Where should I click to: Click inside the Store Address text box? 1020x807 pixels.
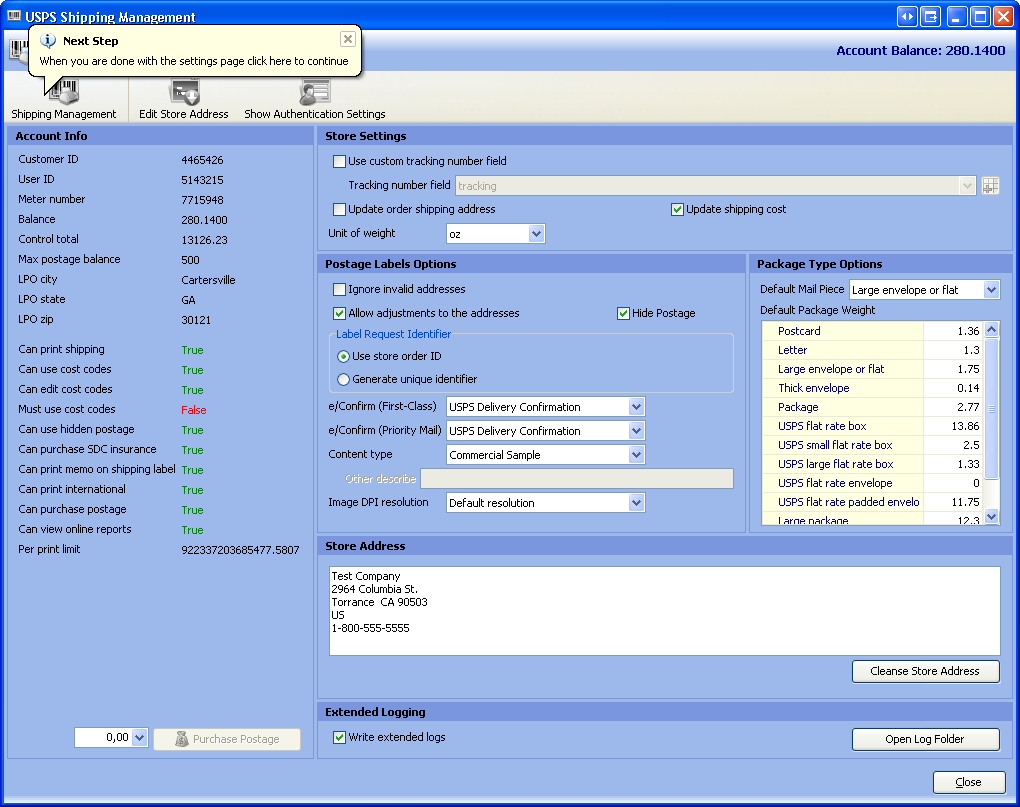pyautogui.click(x=664, y=611)
